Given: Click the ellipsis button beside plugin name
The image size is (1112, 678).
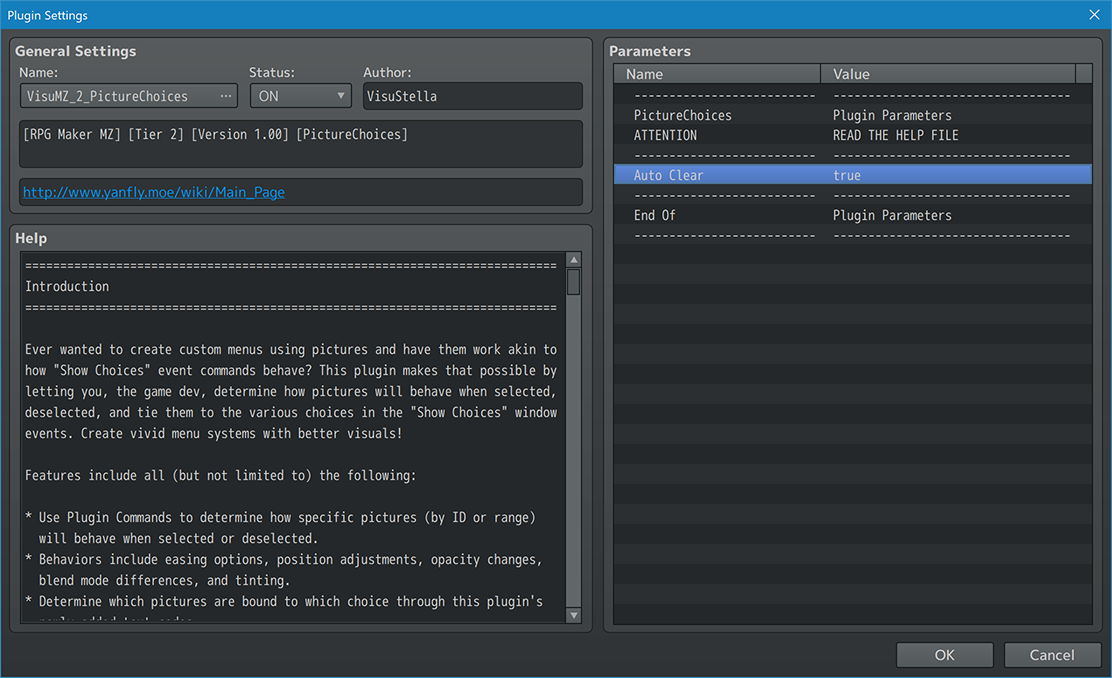Looking at the screenshot, I should pyautogui.click(x=226, y=96).
